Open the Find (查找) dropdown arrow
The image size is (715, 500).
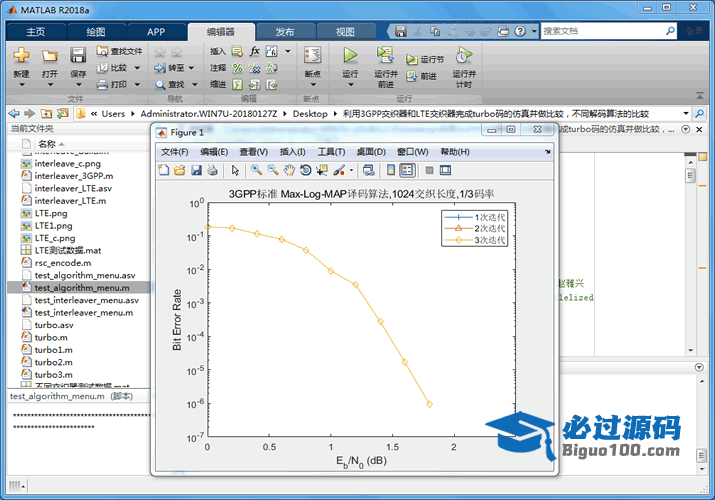(194, 85)
